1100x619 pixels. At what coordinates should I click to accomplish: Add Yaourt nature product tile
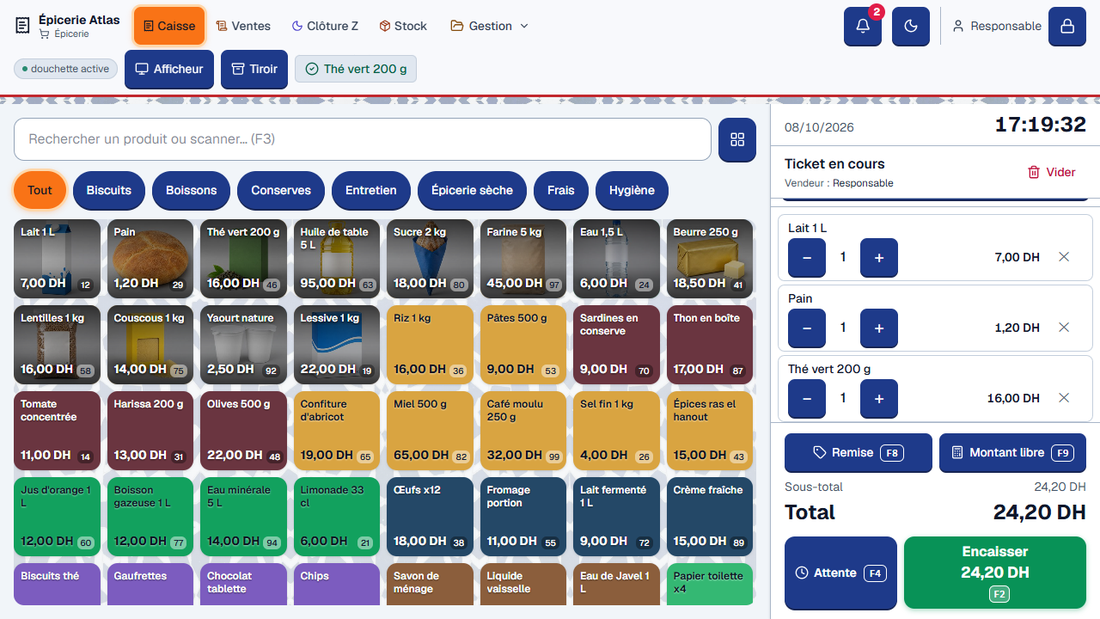243,345
